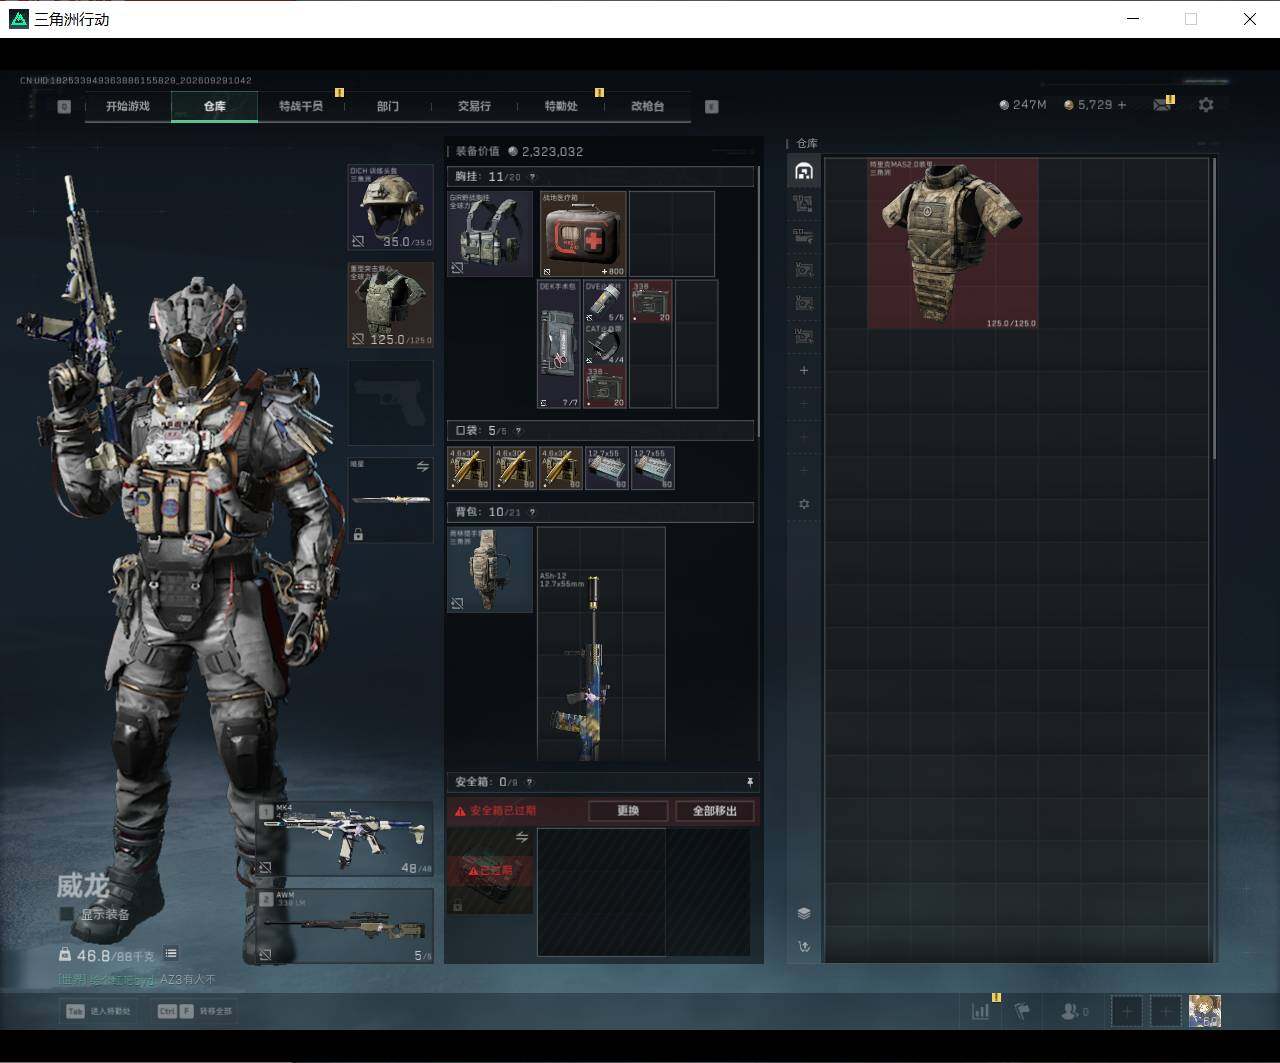Switch to the 特勤处 tab
Image resolution: width=1280 pixels, height=1063 pixels.
(x=561, y=106)
